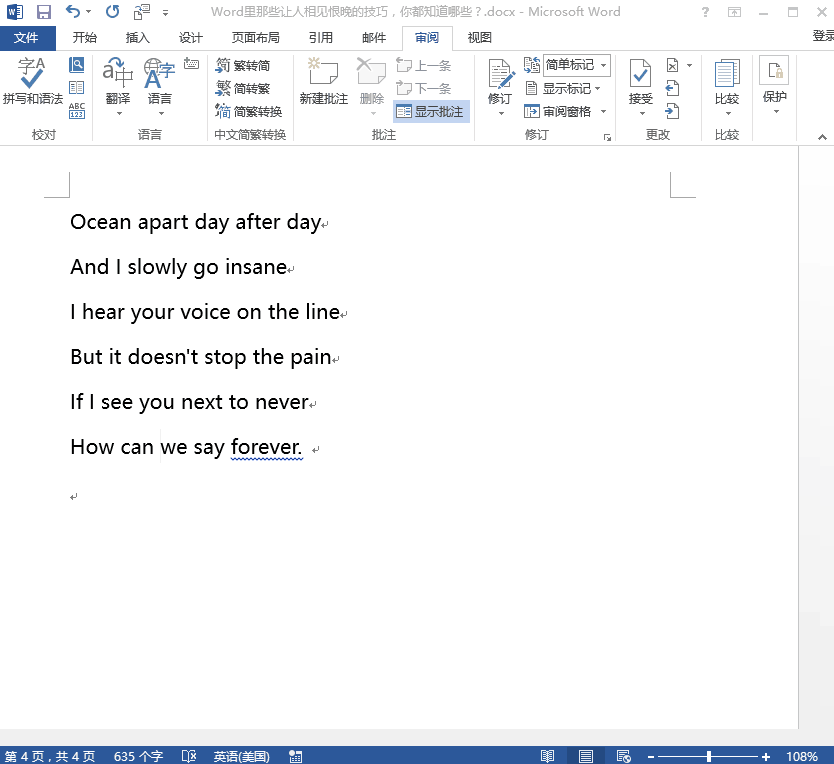
Task: Open the Undo history dropdown arrow
Action: (x=88, y=12)
